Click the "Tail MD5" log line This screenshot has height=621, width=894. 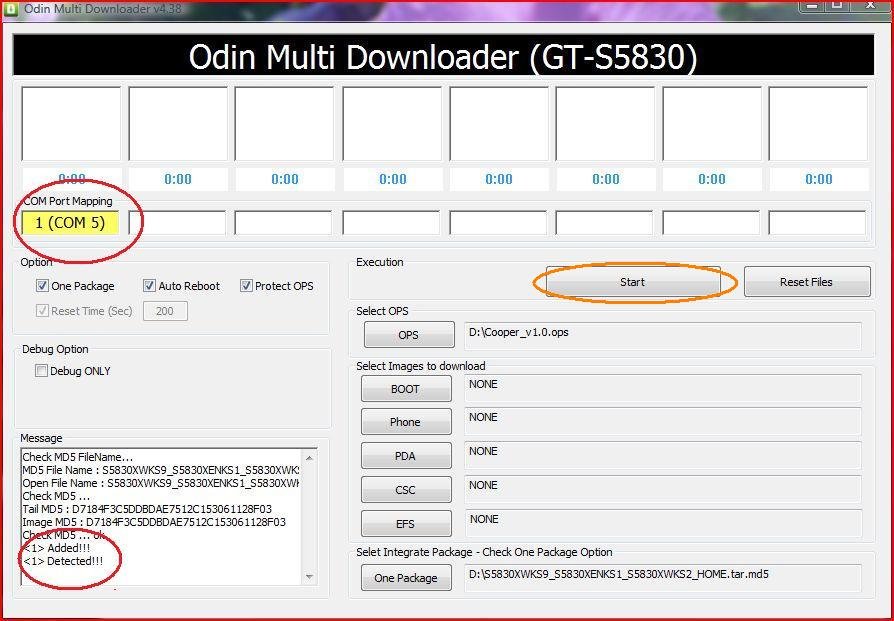click(147, 509)
